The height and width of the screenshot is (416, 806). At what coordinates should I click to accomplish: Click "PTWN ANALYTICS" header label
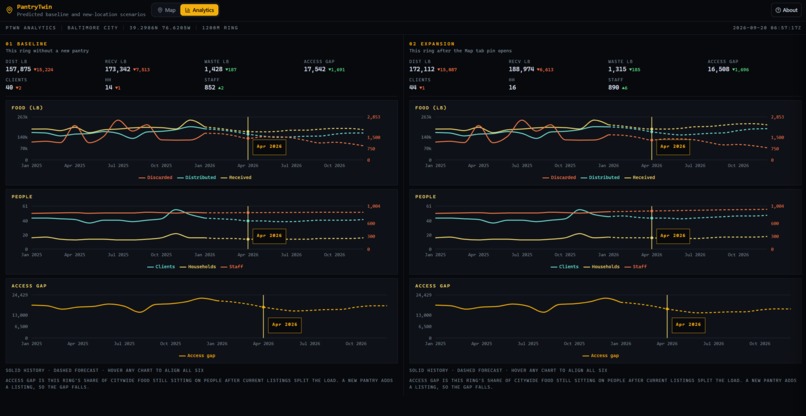30,28
